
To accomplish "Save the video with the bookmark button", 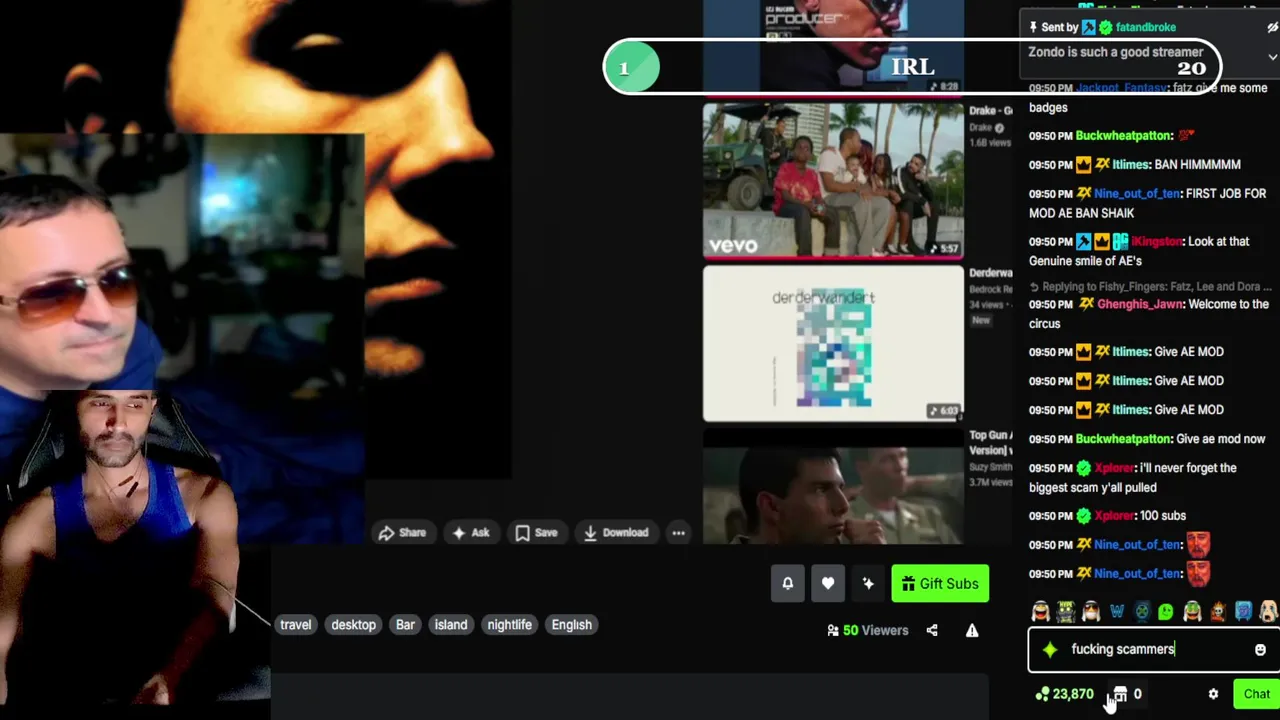I will [536, 533].
